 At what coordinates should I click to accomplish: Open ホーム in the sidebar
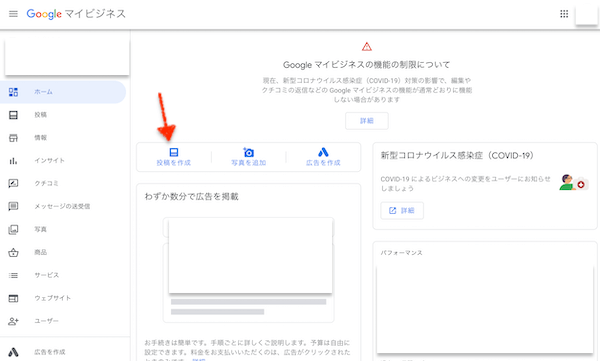63,92
